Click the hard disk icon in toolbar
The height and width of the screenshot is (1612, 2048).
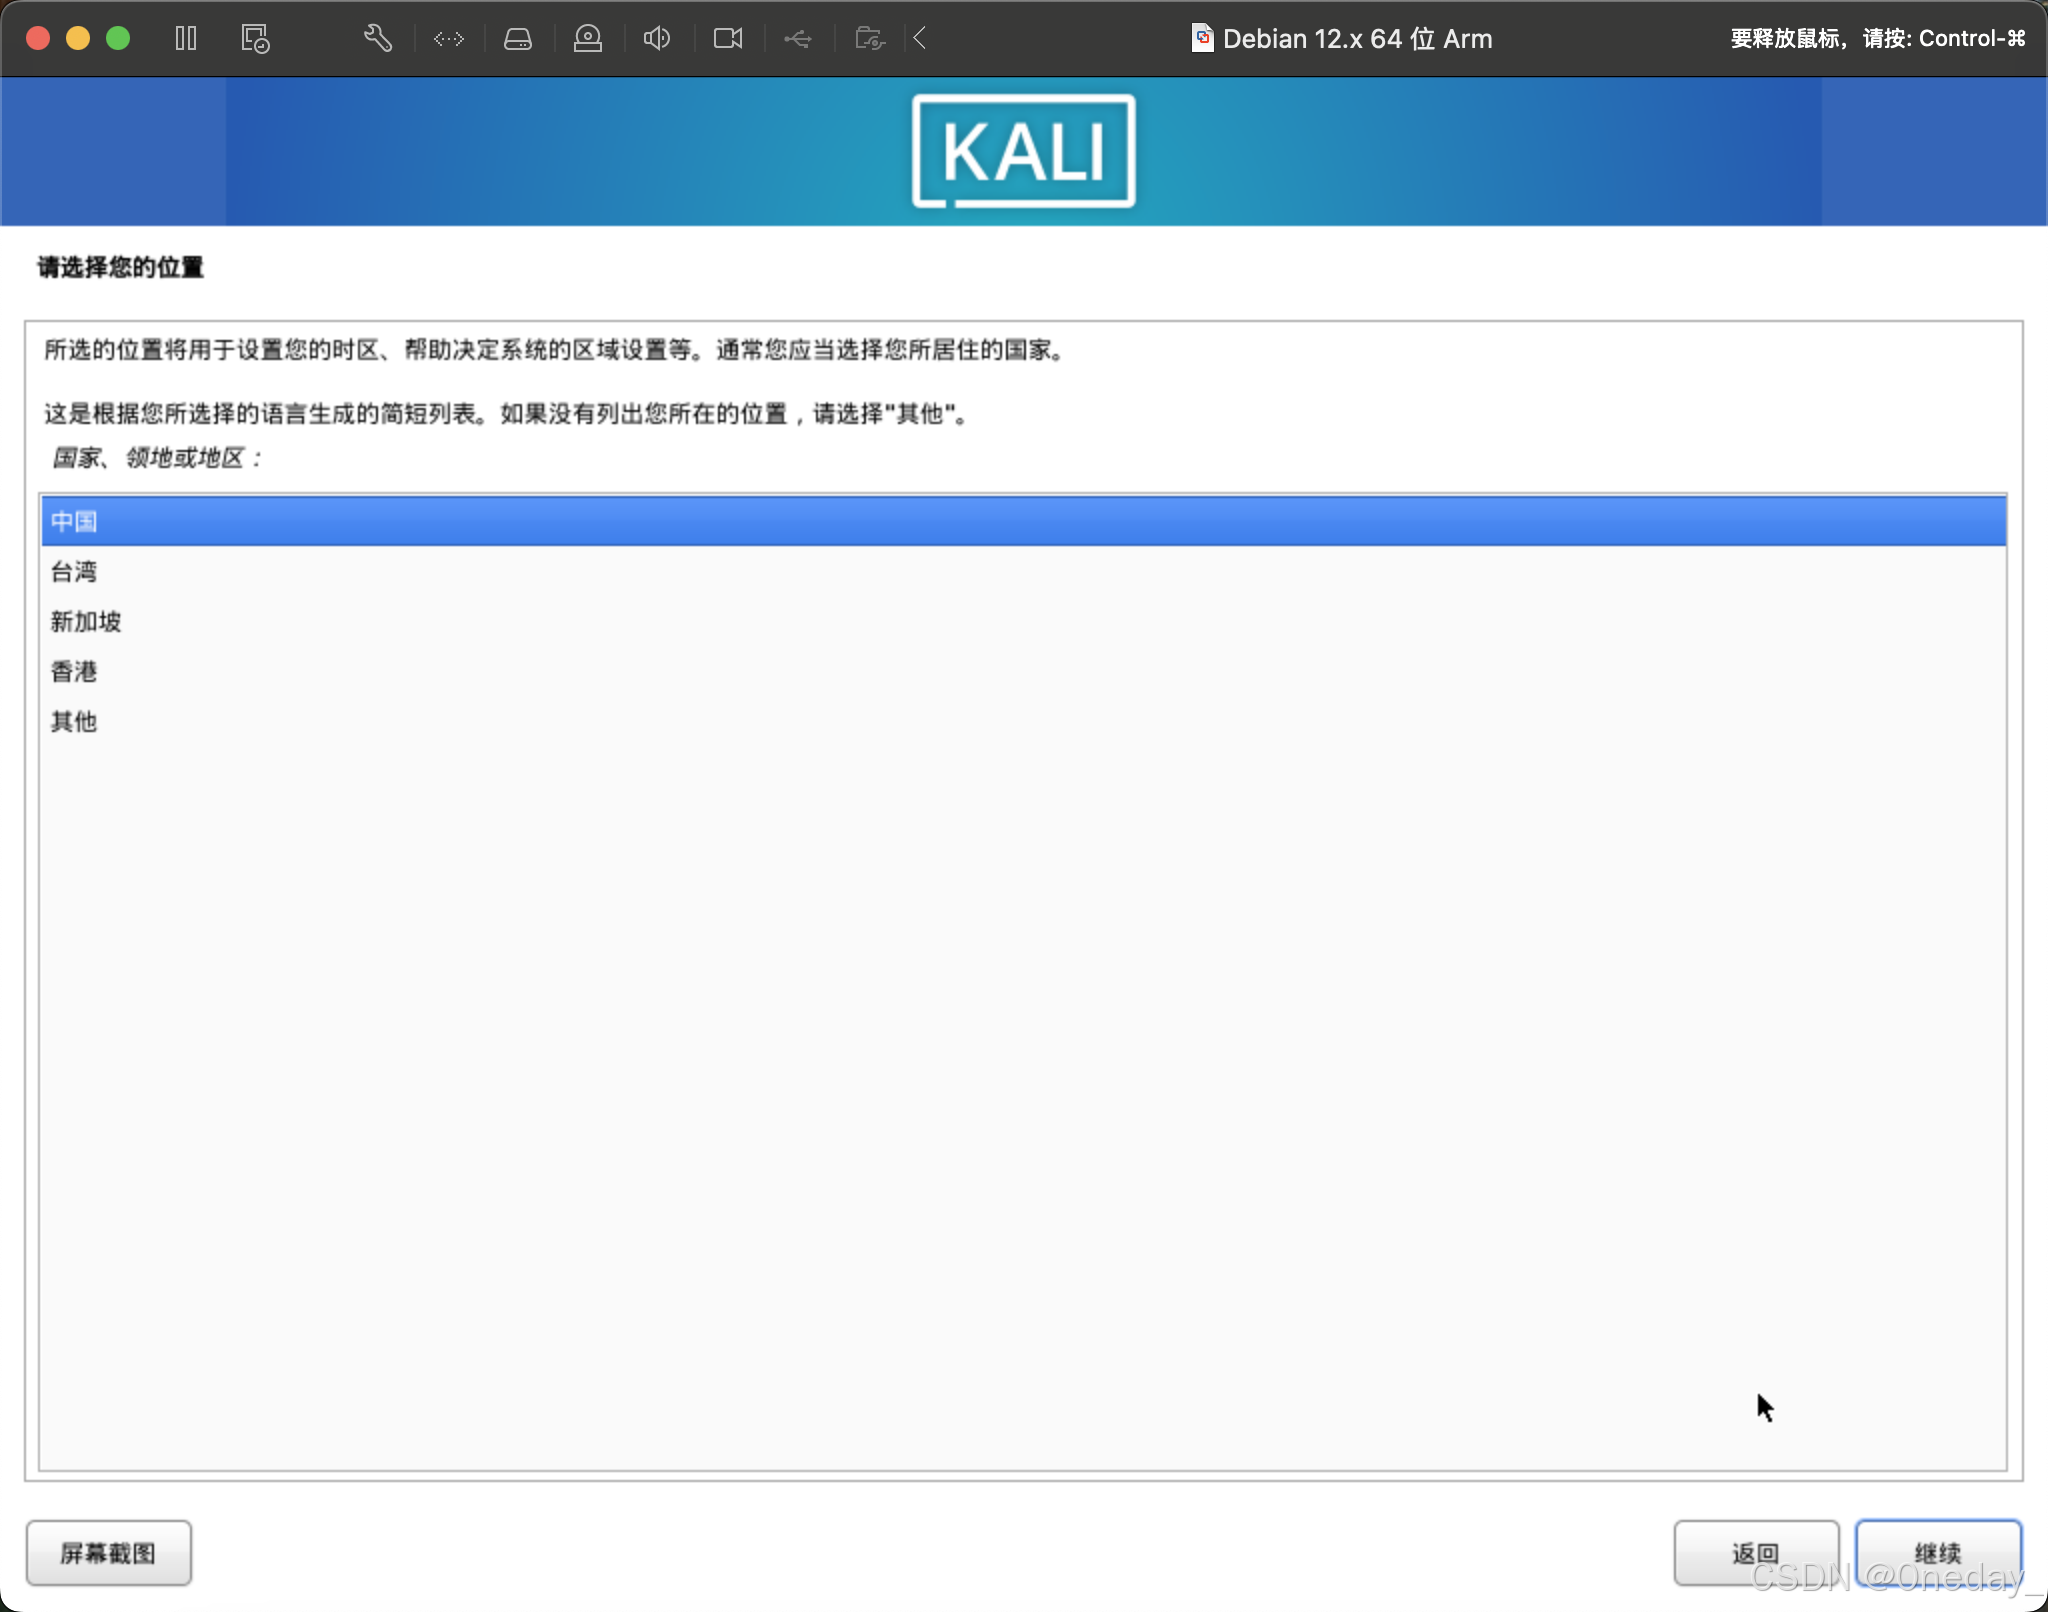click(x=517, y=39)
